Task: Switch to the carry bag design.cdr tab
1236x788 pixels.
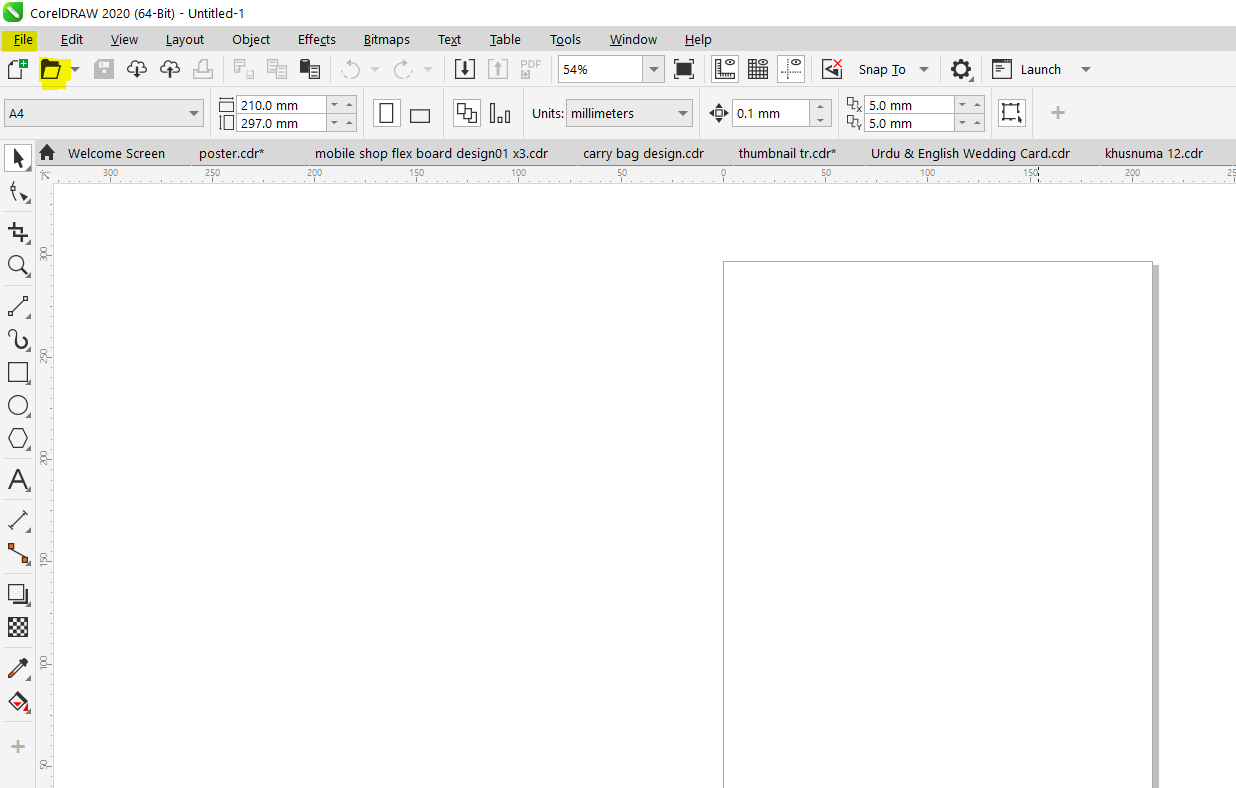Action: 643,153
